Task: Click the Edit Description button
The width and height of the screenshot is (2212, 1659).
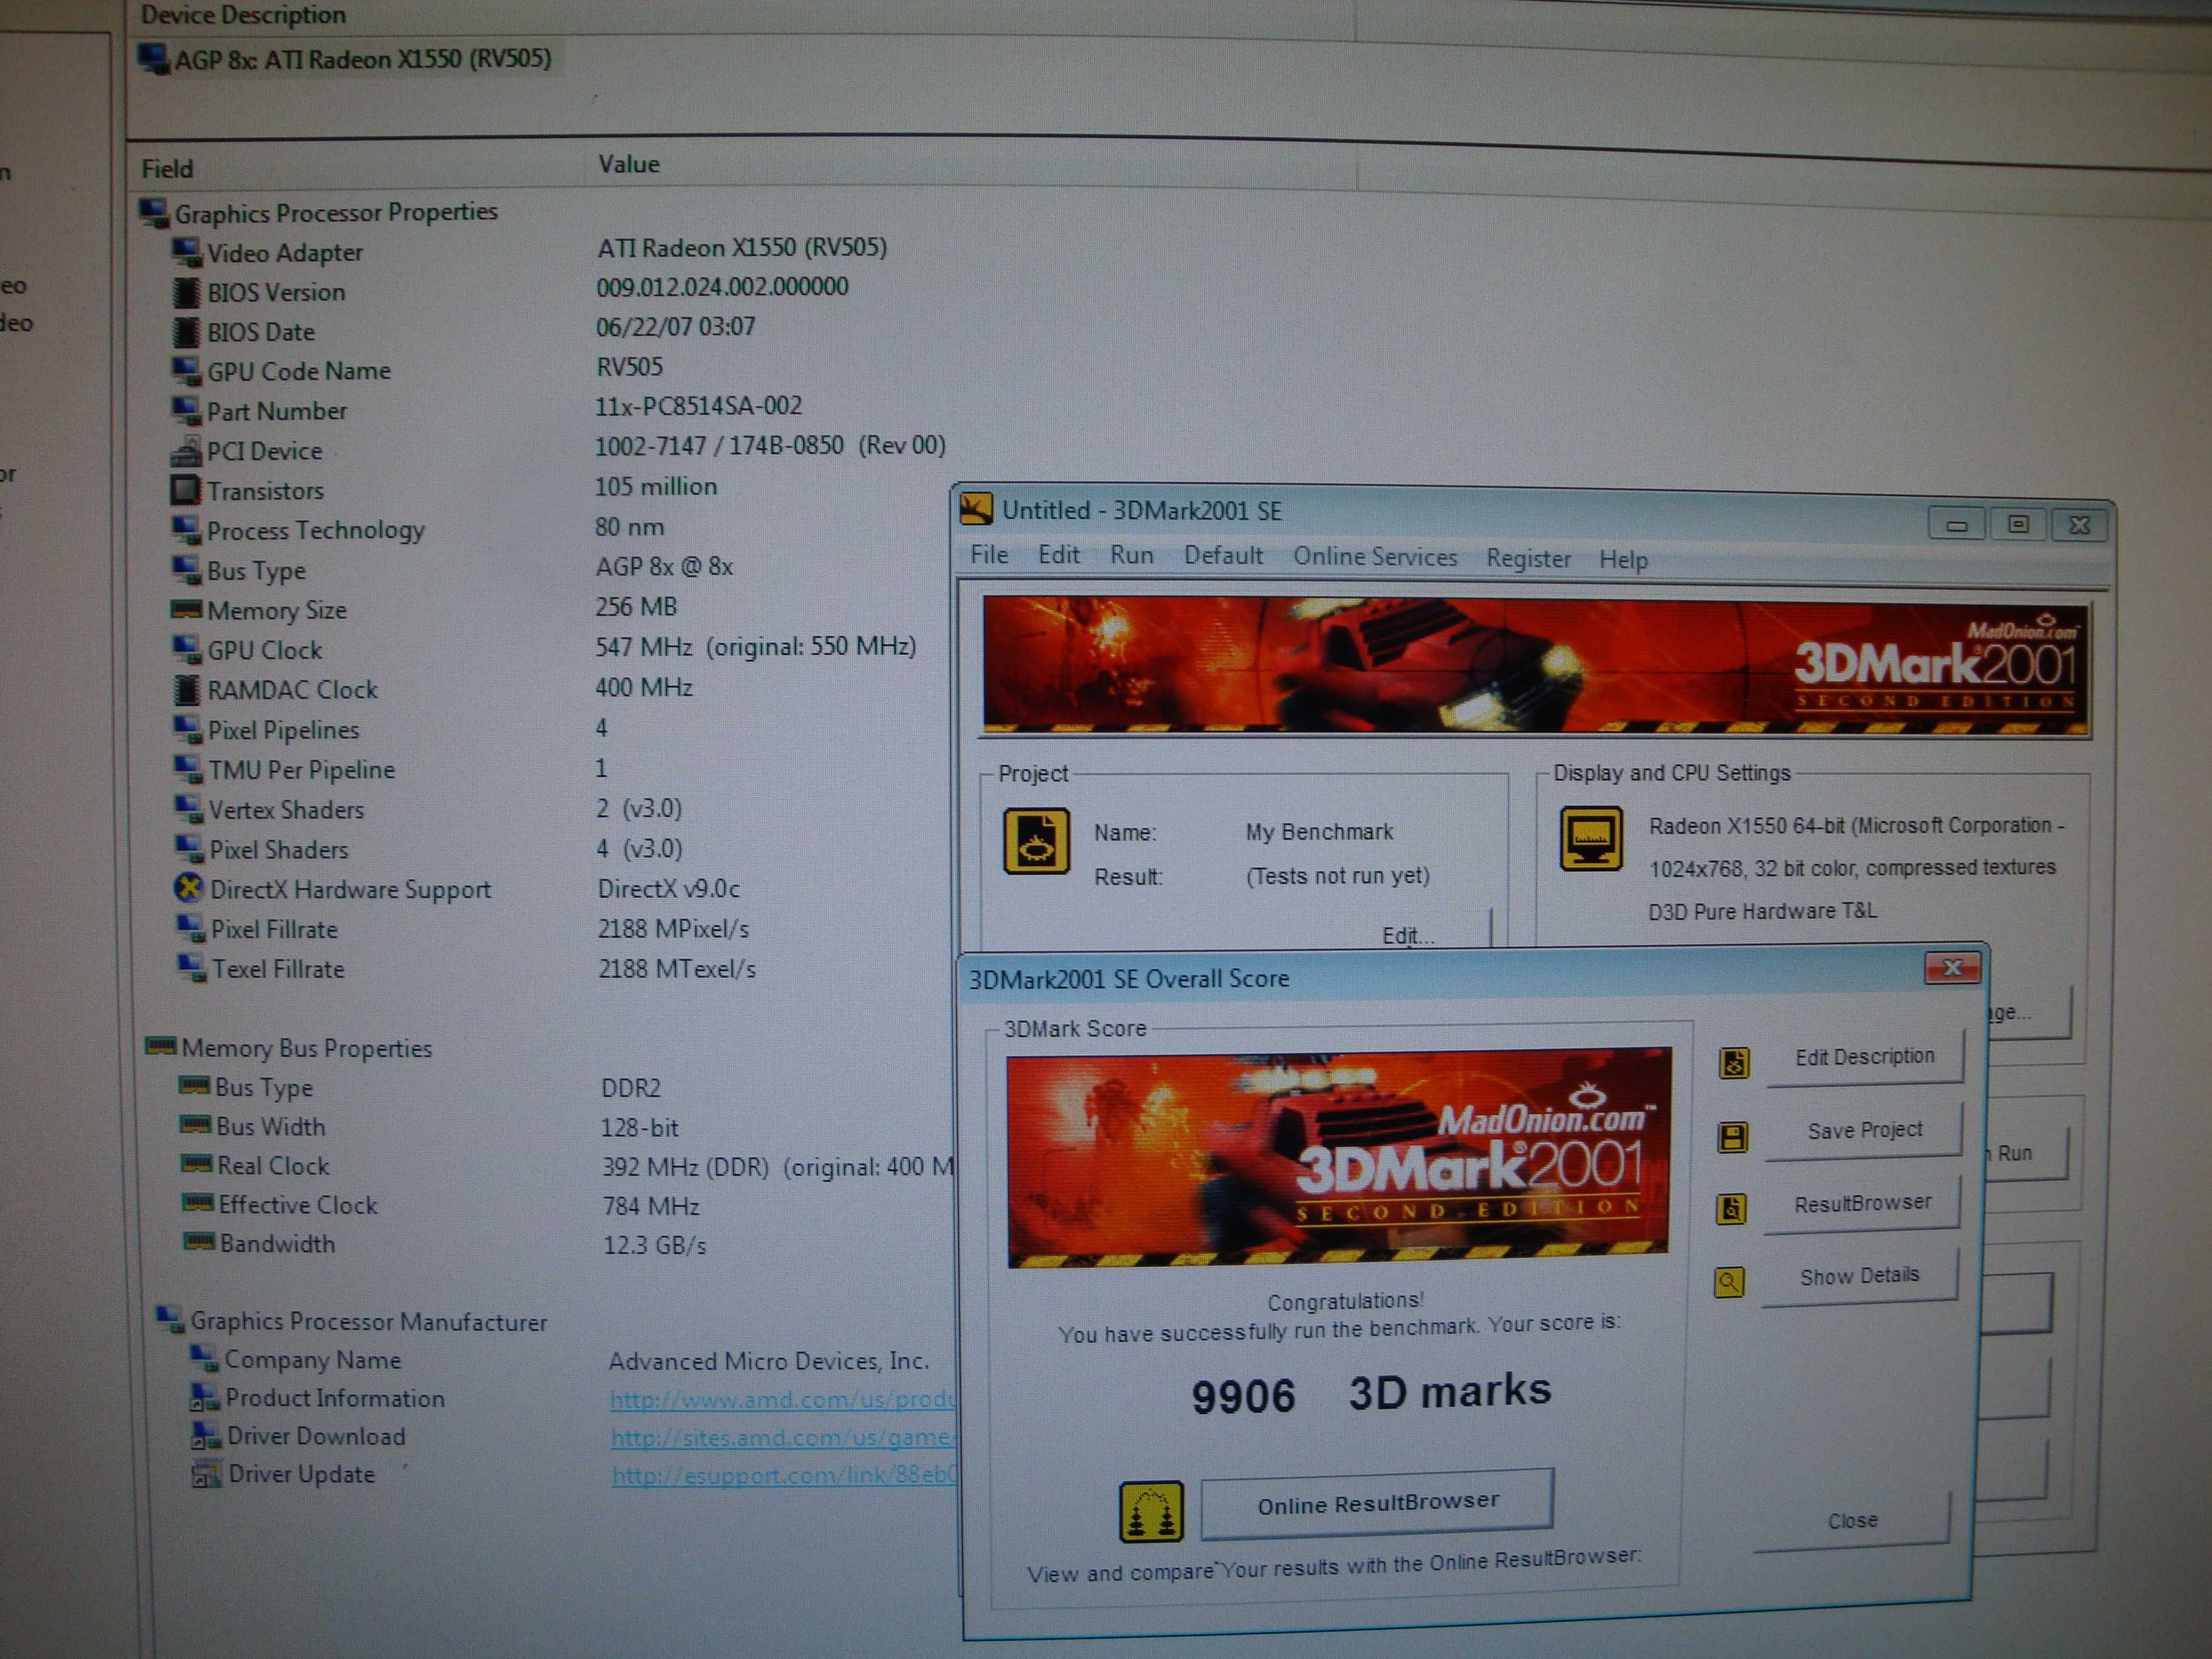Action: [x=1864, y=1057]
